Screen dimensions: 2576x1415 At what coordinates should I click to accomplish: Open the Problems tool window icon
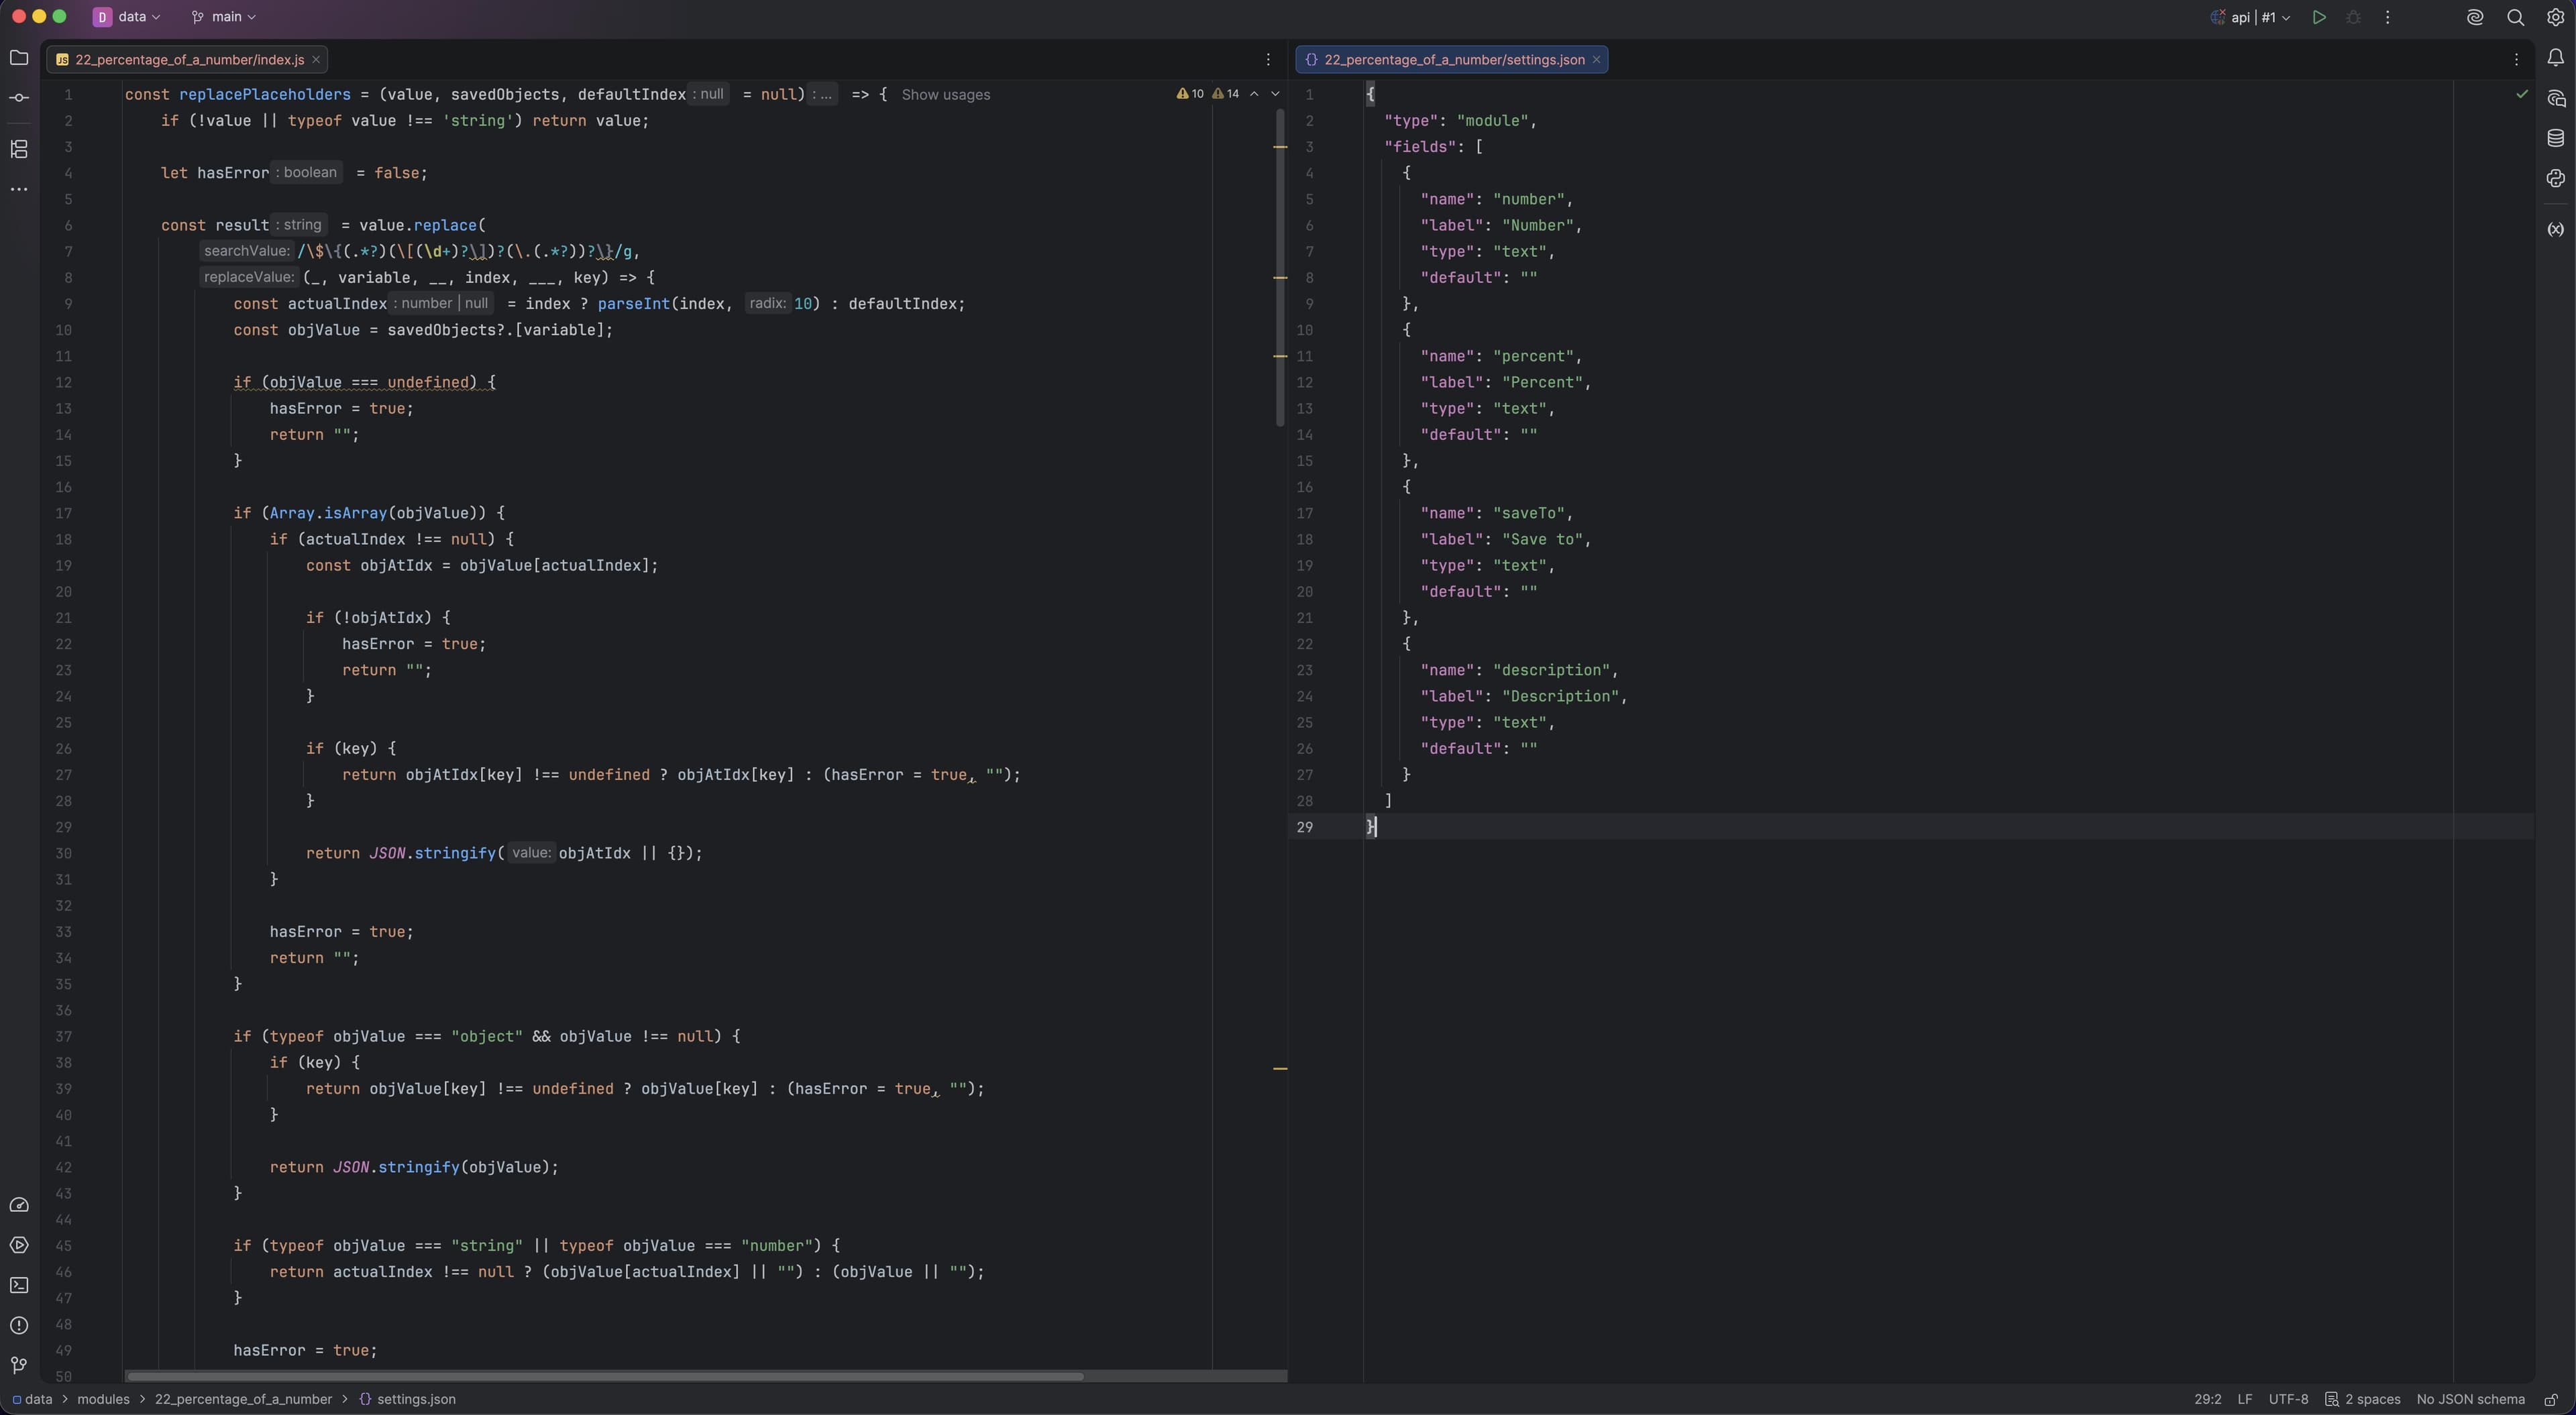click(x=19, y=1325)
